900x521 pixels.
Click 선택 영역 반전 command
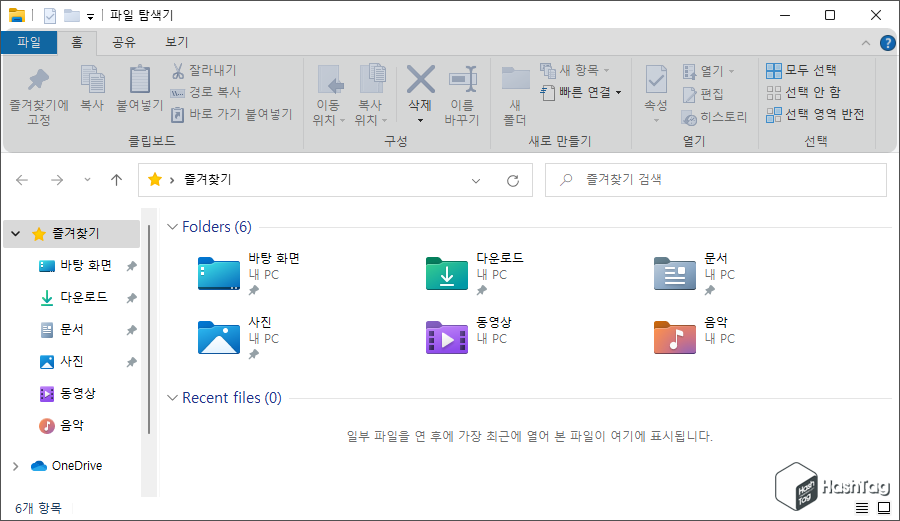[x=815, y=114]
